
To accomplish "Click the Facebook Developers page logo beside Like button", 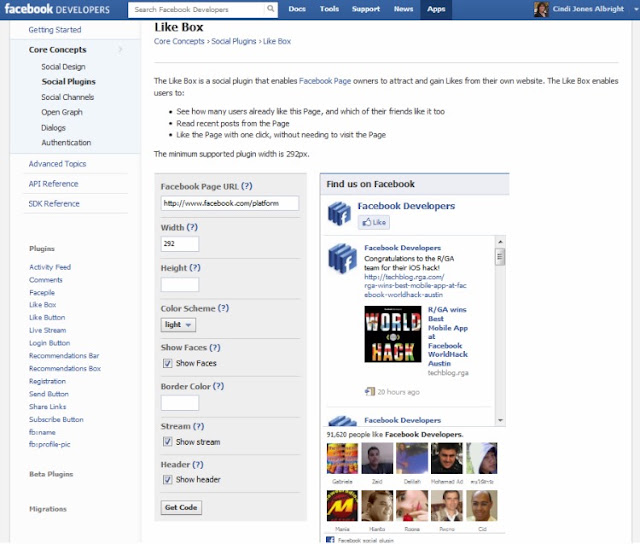I will click(339, 213).
